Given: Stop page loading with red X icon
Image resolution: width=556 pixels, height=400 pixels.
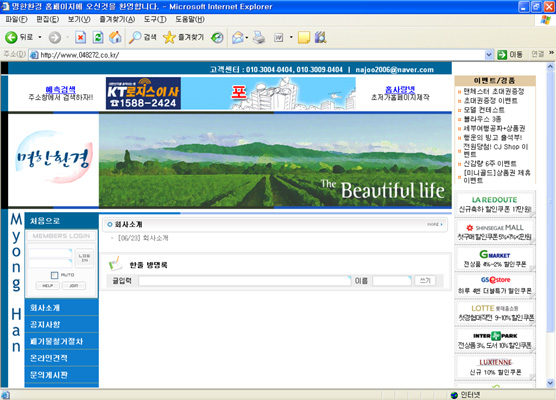Looking at the screenshot, I should tap(80, 37).
